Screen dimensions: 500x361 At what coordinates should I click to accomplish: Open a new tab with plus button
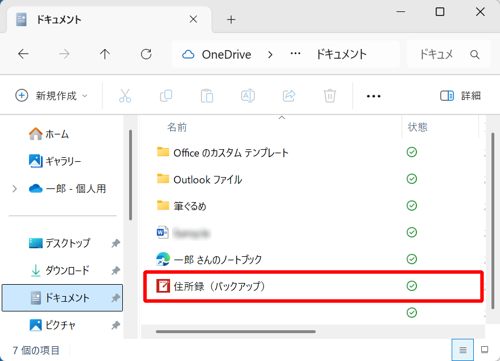click(x=231, y=20)
